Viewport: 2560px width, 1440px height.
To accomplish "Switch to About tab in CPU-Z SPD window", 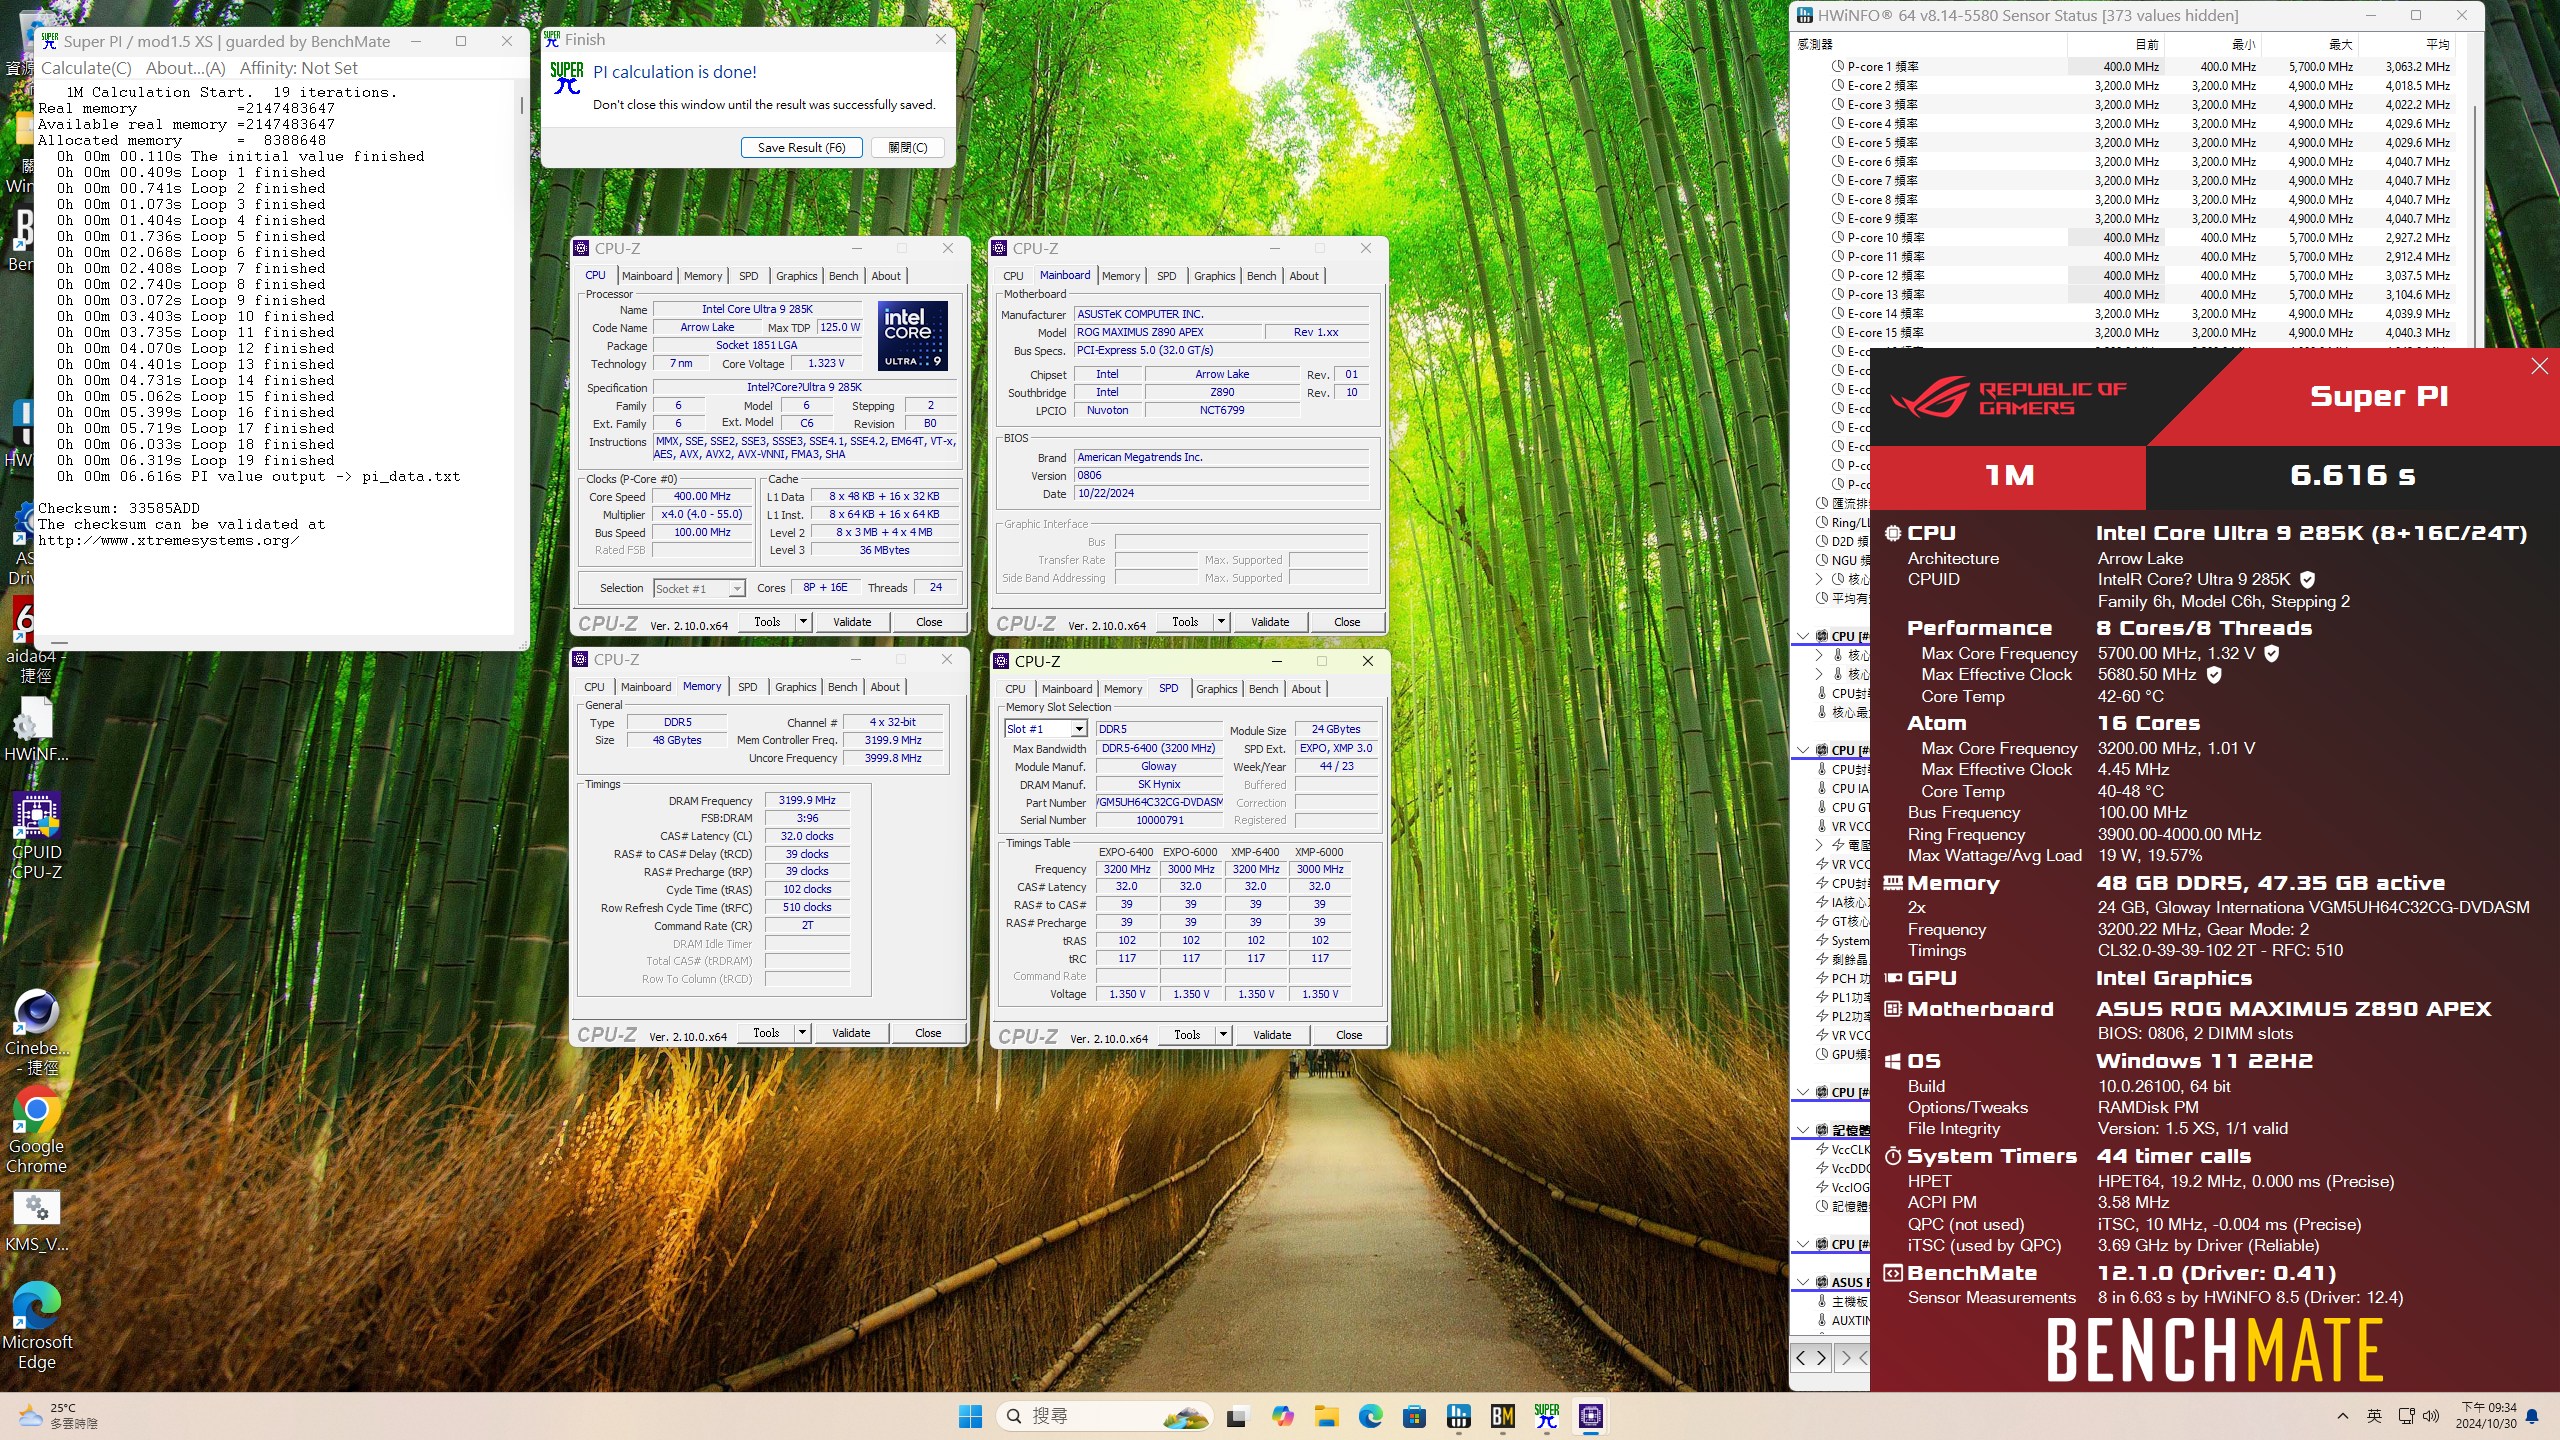I will (1305, 689).
